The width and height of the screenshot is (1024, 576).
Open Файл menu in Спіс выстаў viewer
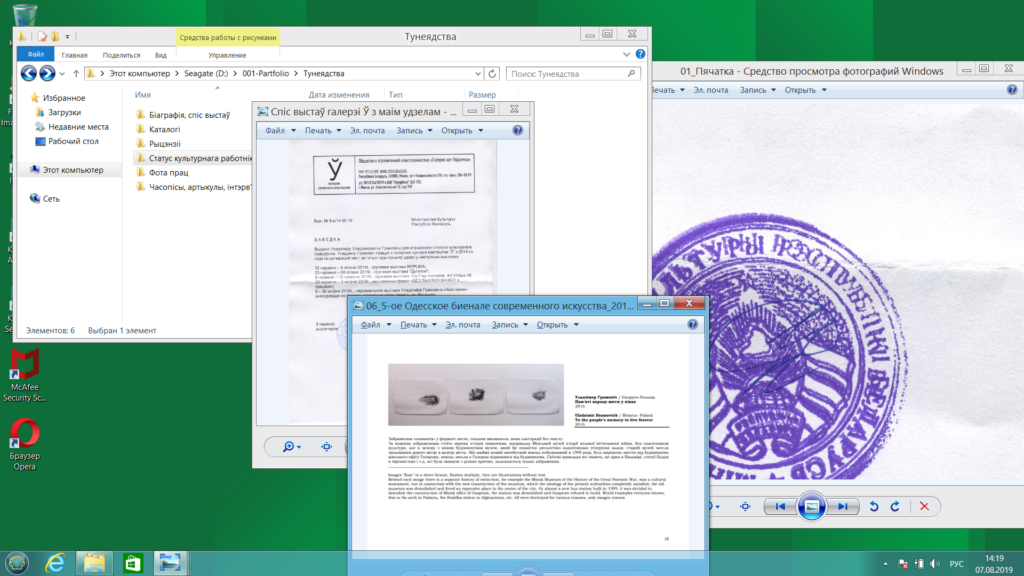tap(280, 131)
